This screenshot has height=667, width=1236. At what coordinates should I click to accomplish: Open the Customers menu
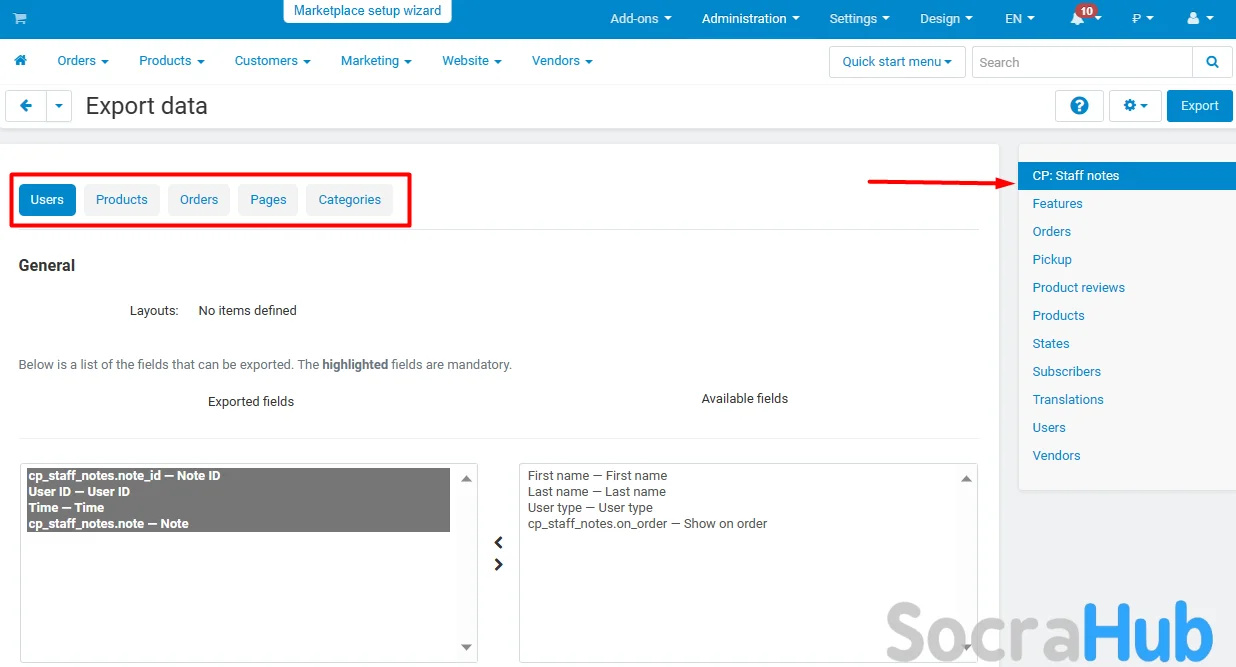[273, 61]
